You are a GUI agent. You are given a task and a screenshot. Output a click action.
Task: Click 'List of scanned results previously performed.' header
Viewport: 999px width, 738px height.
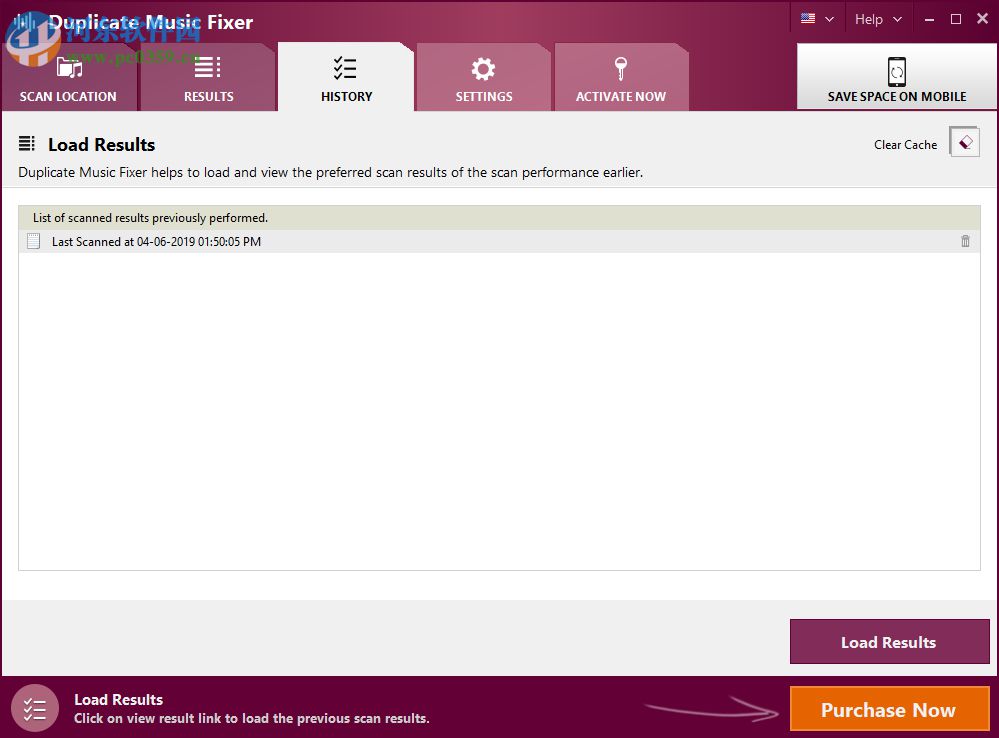(x=500, y=218)
